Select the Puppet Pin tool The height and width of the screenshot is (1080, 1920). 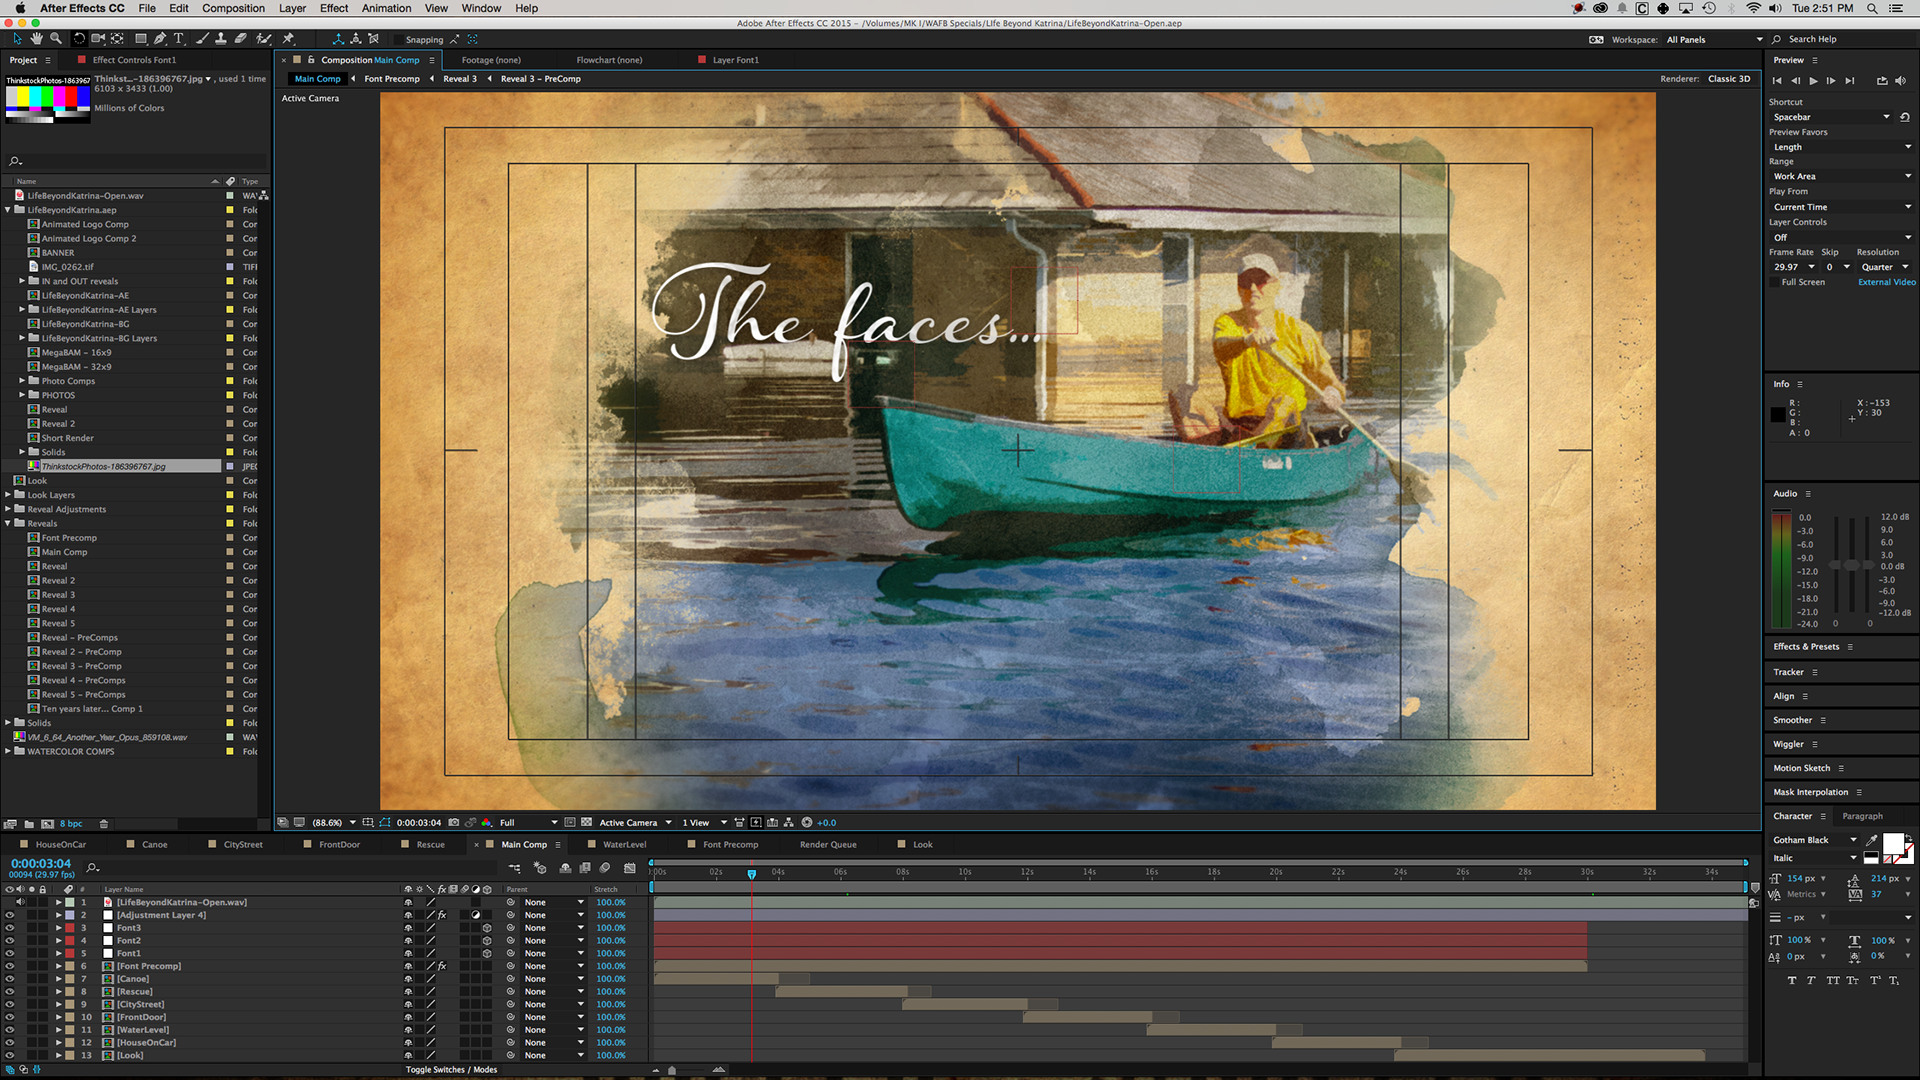click(288, 39)
